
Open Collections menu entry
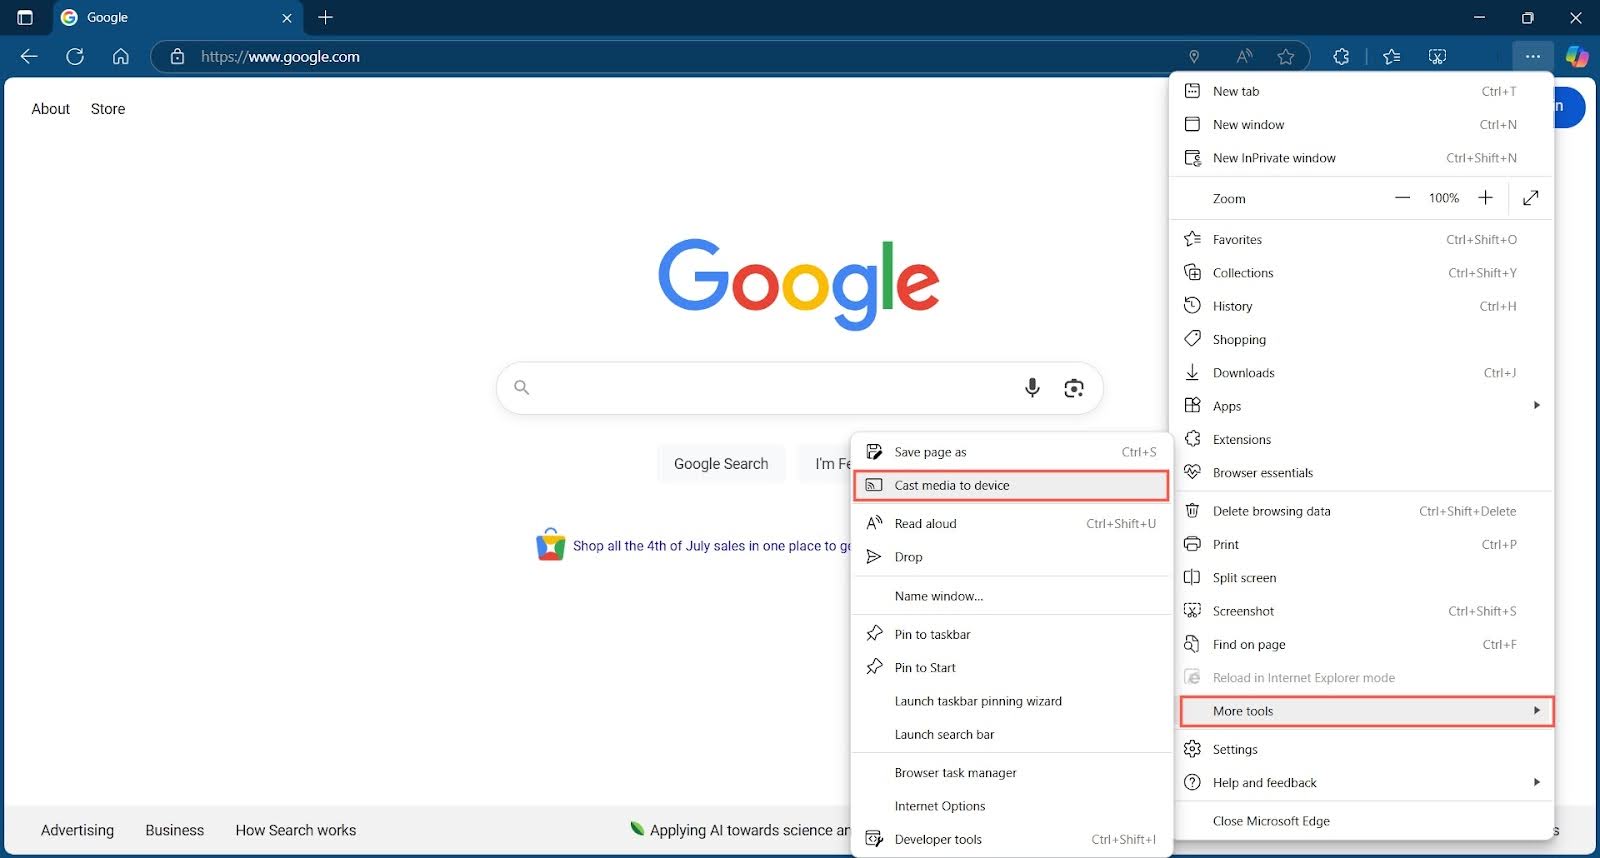click(x=1361, y=272)
